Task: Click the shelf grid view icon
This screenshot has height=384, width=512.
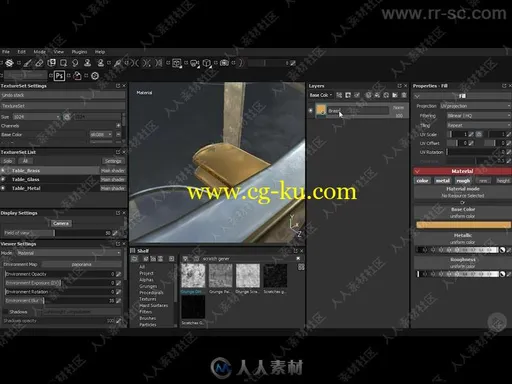Action: point(301,267)
